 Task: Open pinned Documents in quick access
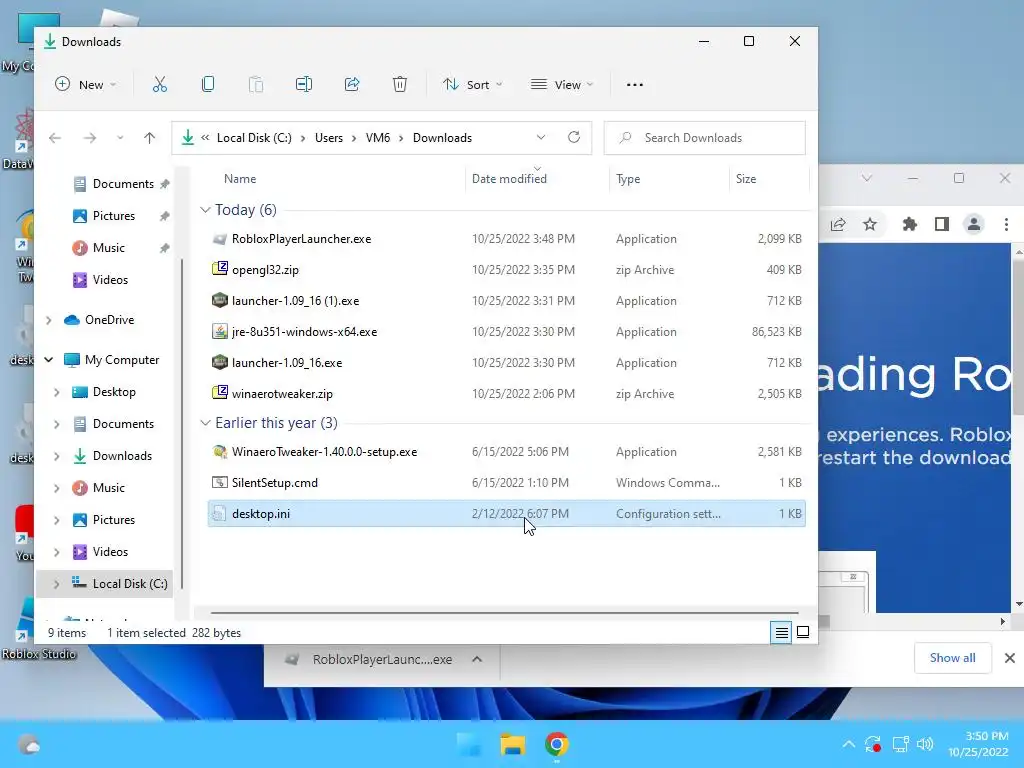coord(123,184)
